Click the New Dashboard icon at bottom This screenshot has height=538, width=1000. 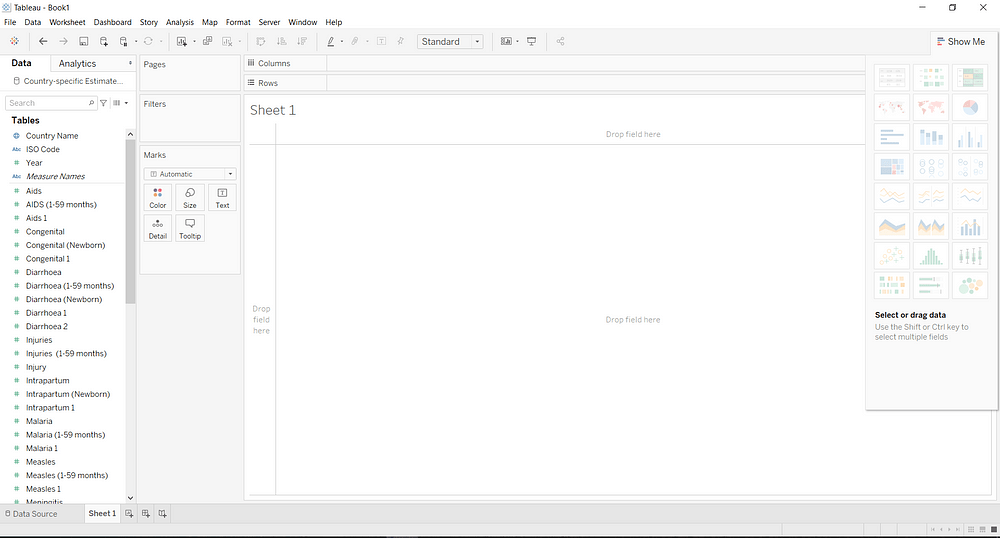145,514
